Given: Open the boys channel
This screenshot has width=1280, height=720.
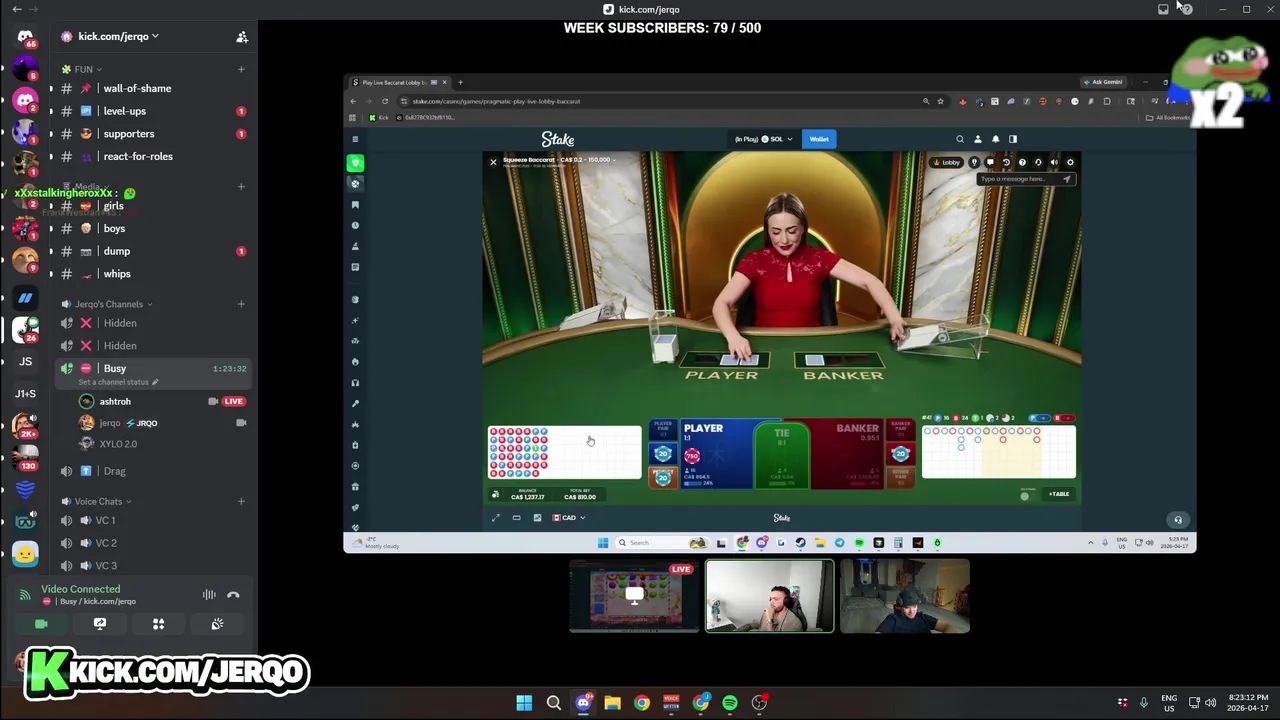Looking at the screenshot, I should (150, 228).
